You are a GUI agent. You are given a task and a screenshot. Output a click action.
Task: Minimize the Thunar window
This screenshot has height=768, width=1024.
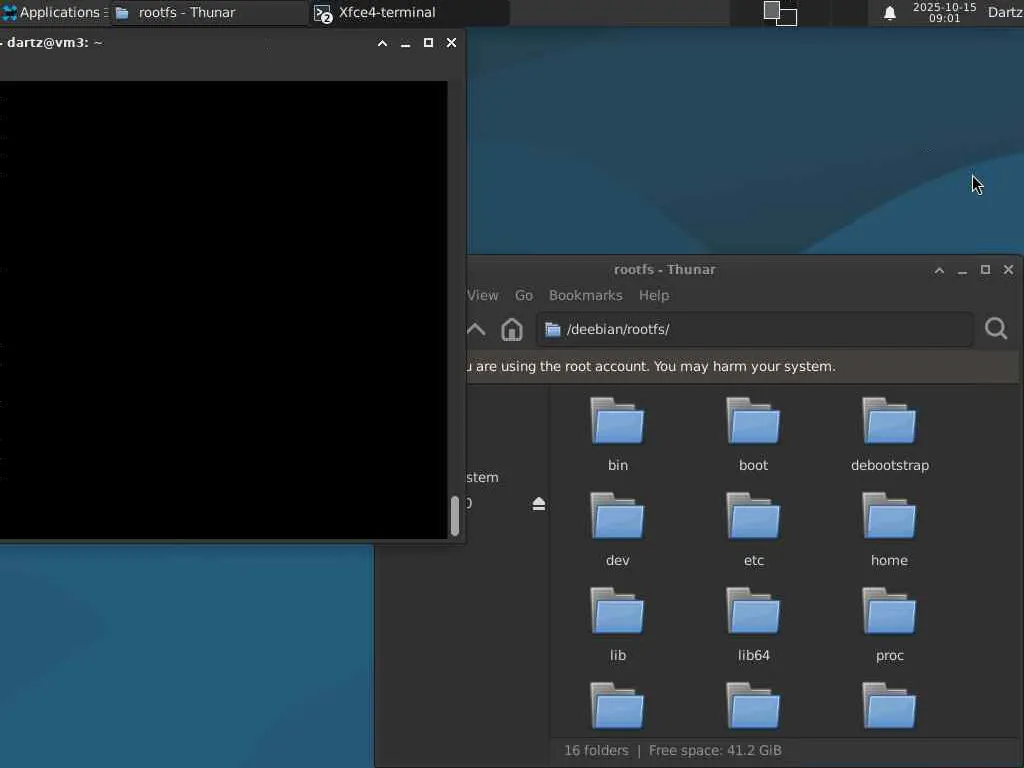pyautogui.click(x=962, y=270)
